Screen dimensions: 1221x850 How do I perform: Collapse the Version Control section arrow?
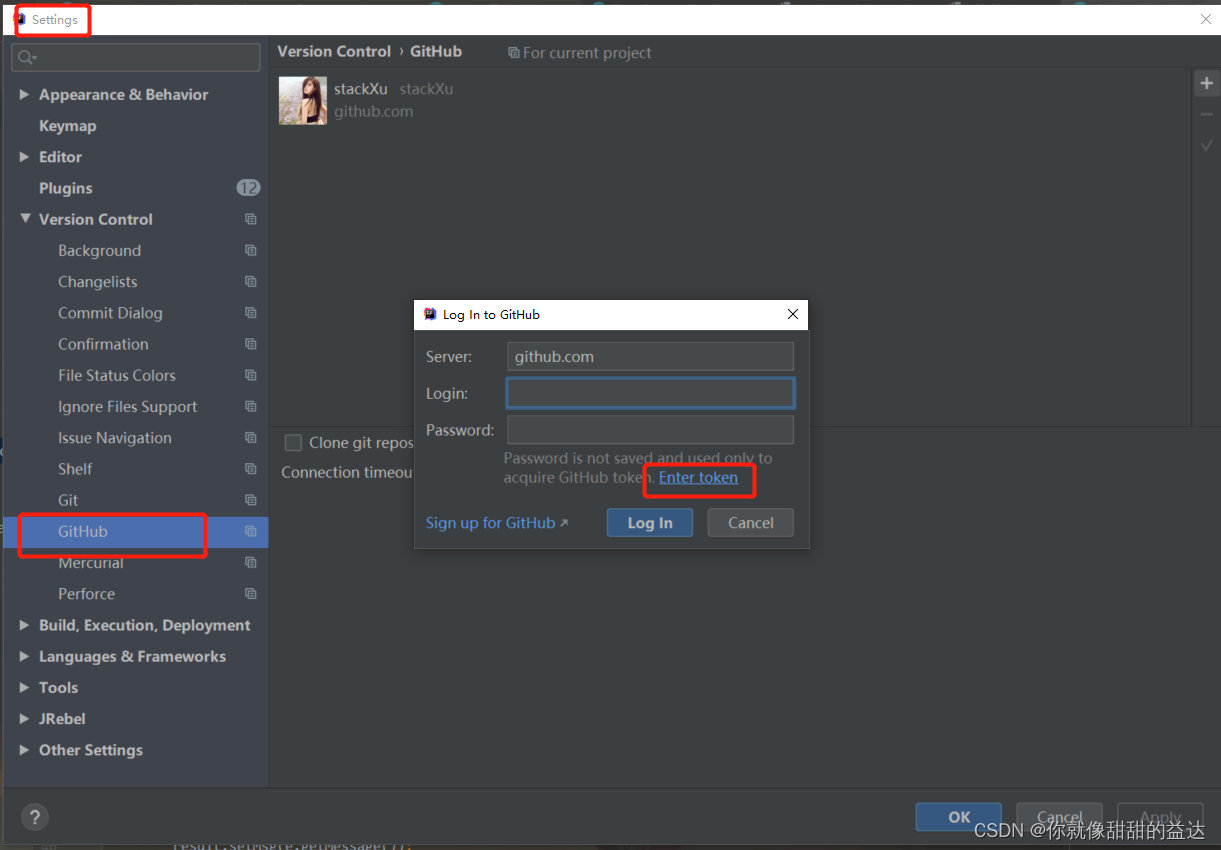(25, 219)
